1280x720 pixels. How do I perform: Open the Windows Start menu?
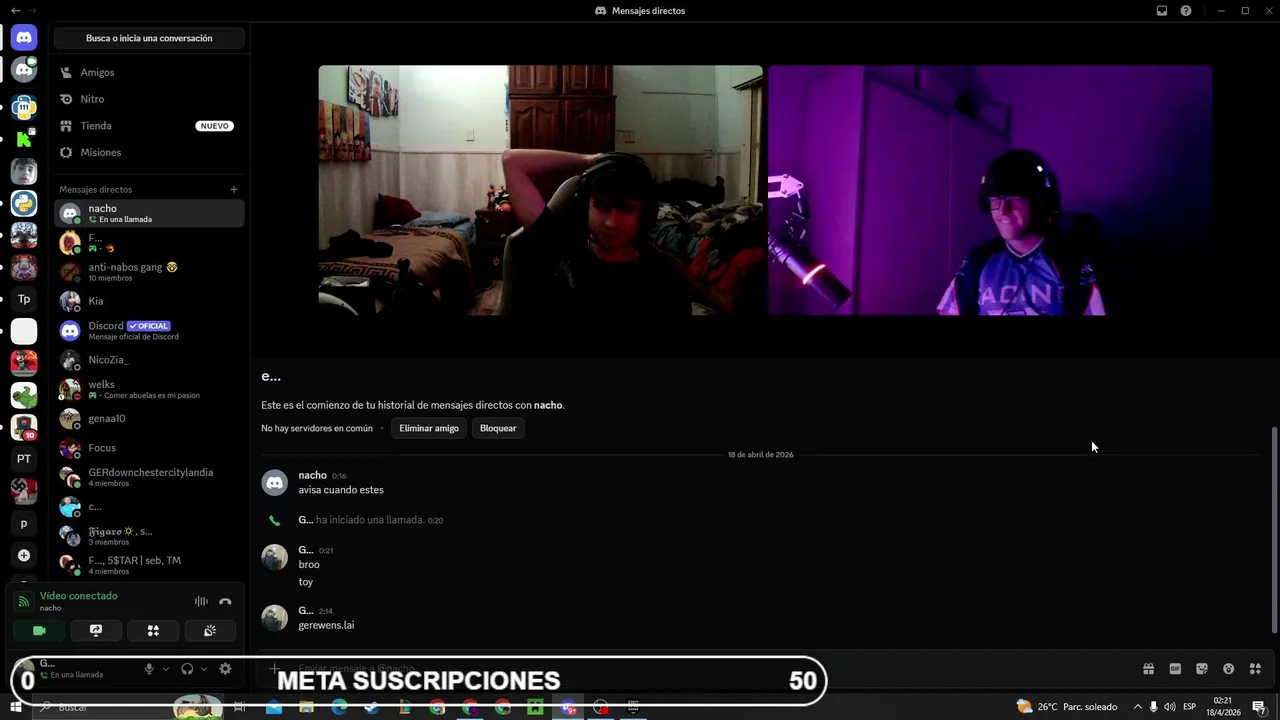[16, 707]
